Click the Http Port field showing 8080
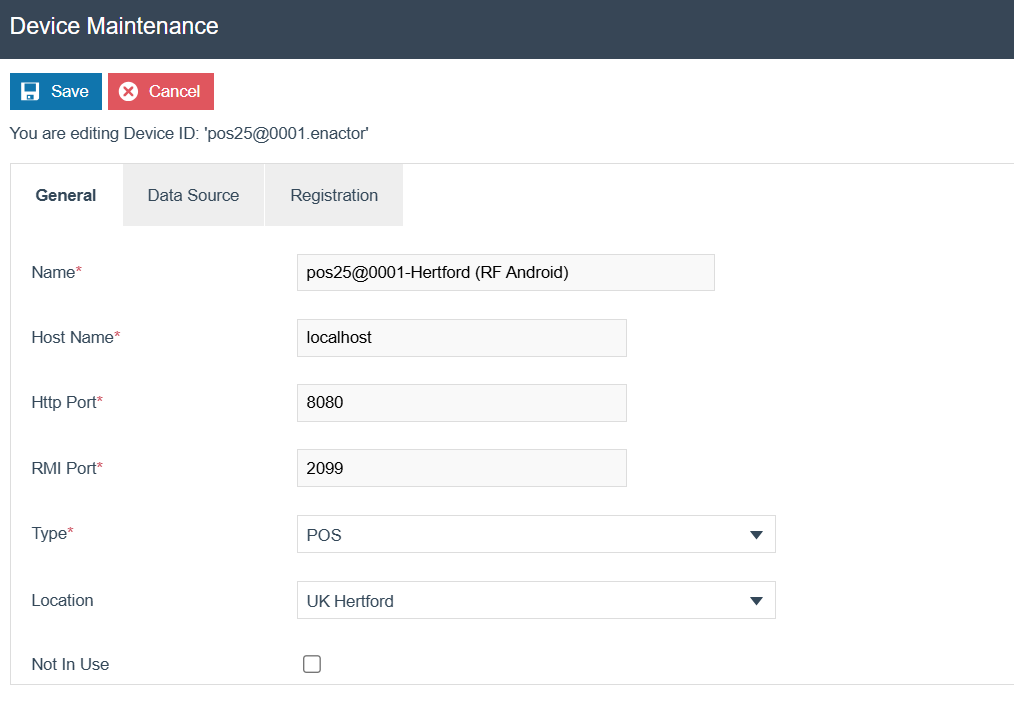The width and height of the screenshot is (1014, 716). 461,402
